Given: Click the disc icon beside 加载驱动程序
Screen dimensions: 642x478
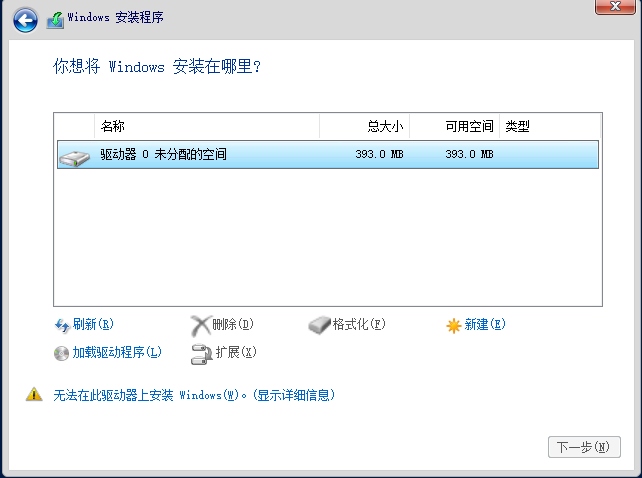Looking at the screenshot, I should point(61,353).
